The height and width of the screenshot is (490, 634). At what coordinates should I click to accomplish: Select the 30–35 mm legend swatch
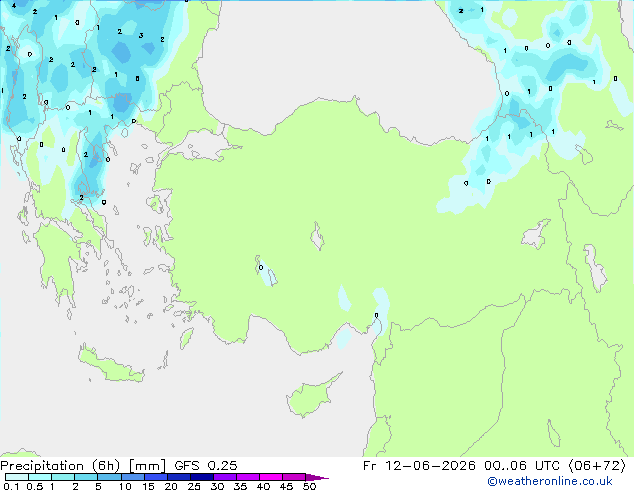click(225, 477)
